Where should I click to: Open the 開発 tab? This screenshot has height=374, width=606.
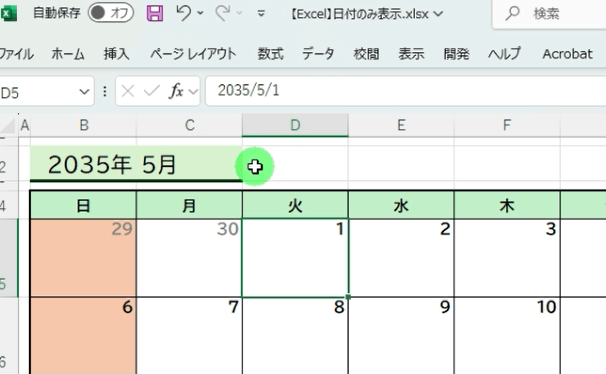456,54
